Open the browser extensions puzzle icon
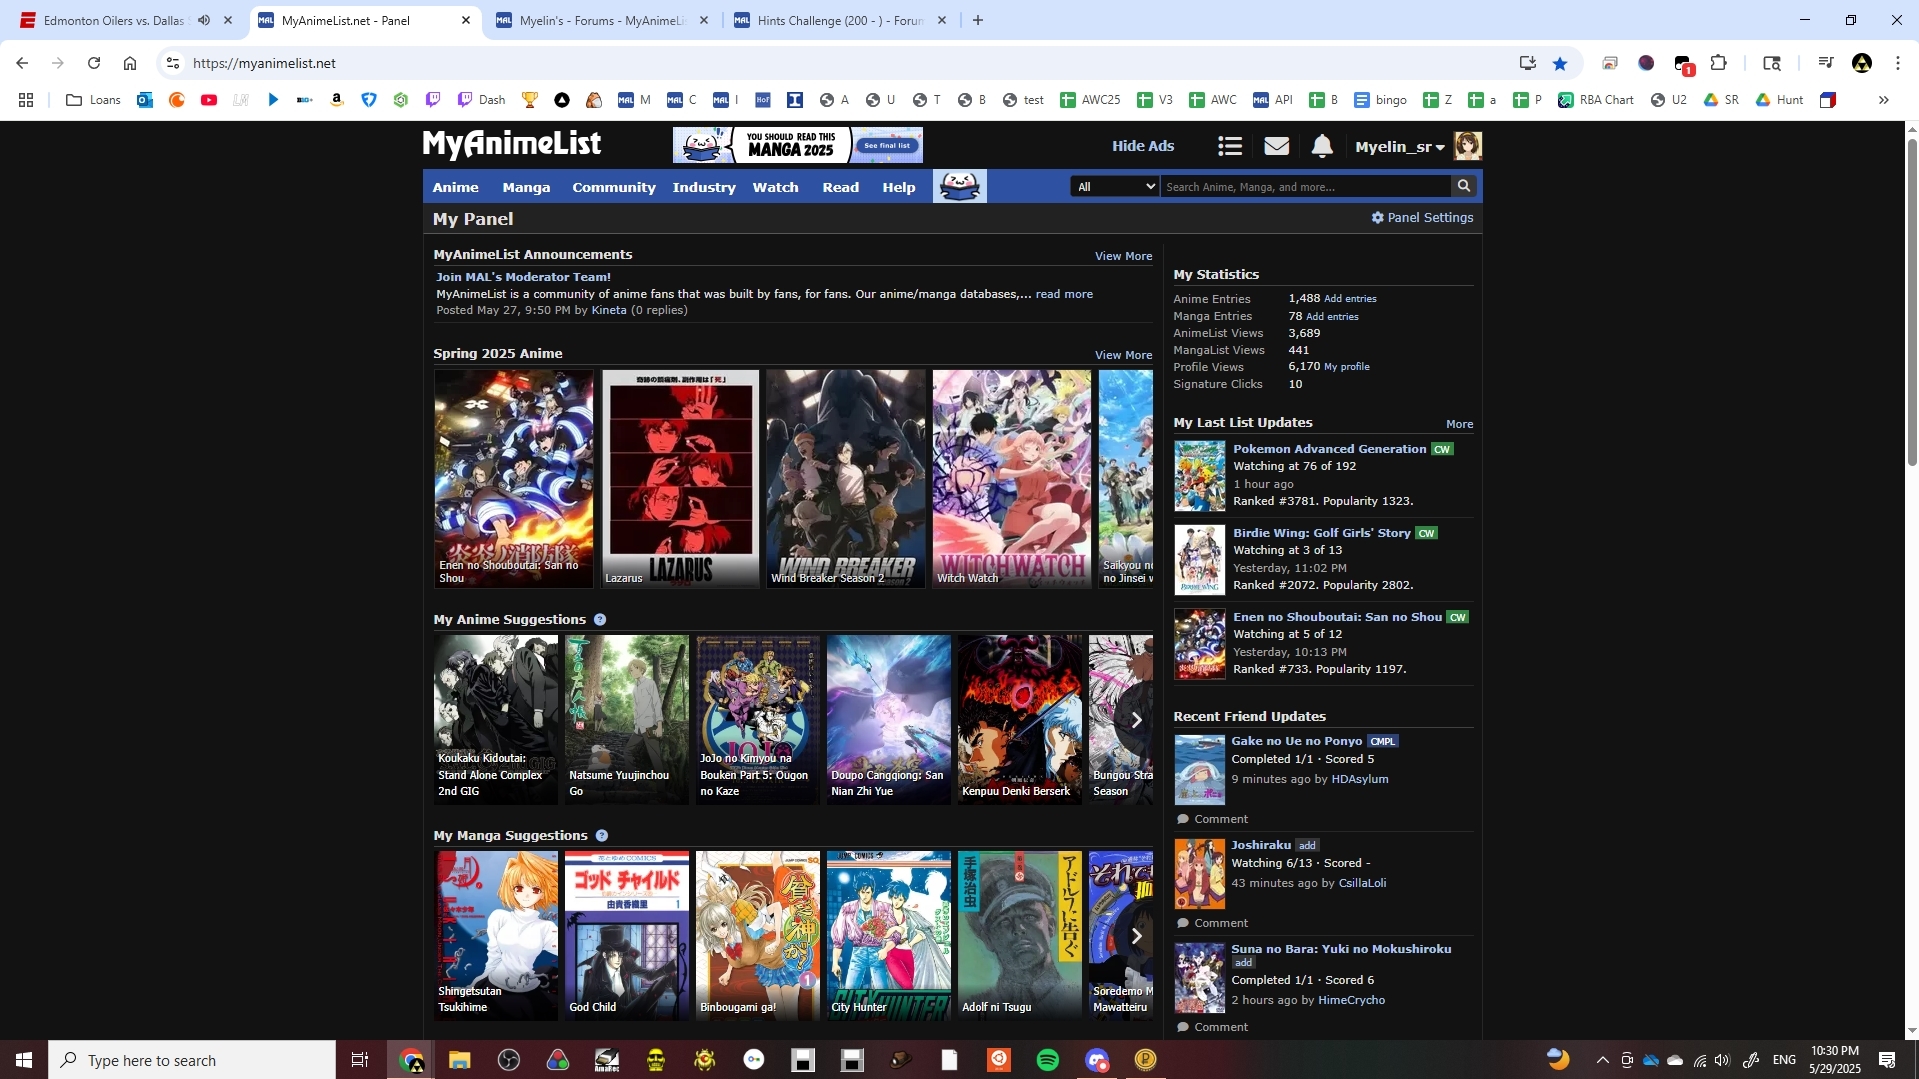The image size is (1919, 1079). pyautogui.click(x=1718, y=63)
